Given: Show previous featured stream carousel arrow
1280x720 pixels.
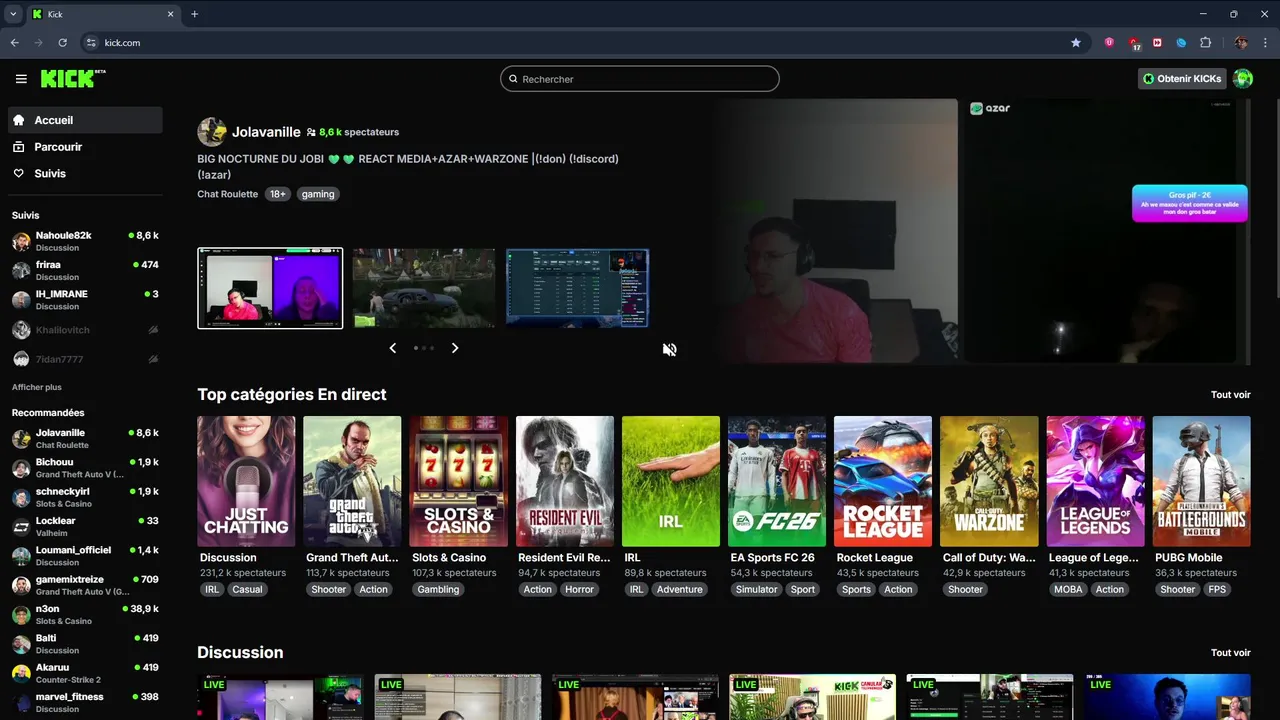Looking at the screenshot, I should coord(392,348).
